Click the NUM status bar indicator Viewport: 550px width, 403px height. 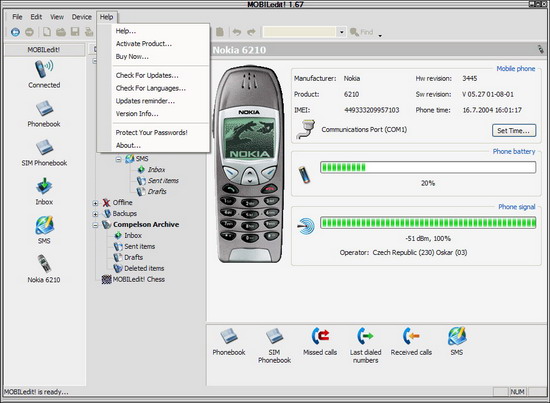tap(517, 392)
